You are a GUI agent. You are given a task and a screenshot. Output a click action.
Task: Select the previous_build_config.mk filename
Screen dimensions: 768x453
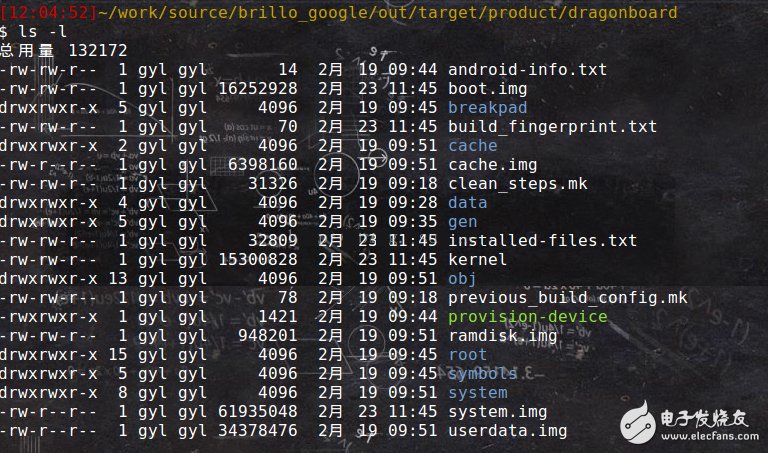pyautogui.click(x=567, y=298)
